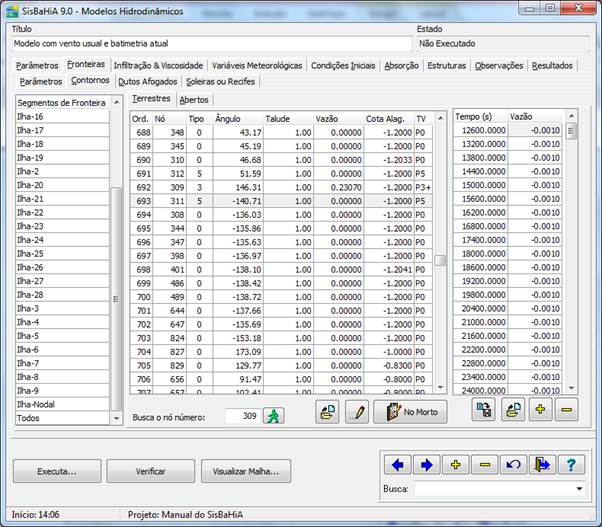Delete the model with the bottom toolbar minus
This screenshot has height=527, width=602.
pos(485,465)
